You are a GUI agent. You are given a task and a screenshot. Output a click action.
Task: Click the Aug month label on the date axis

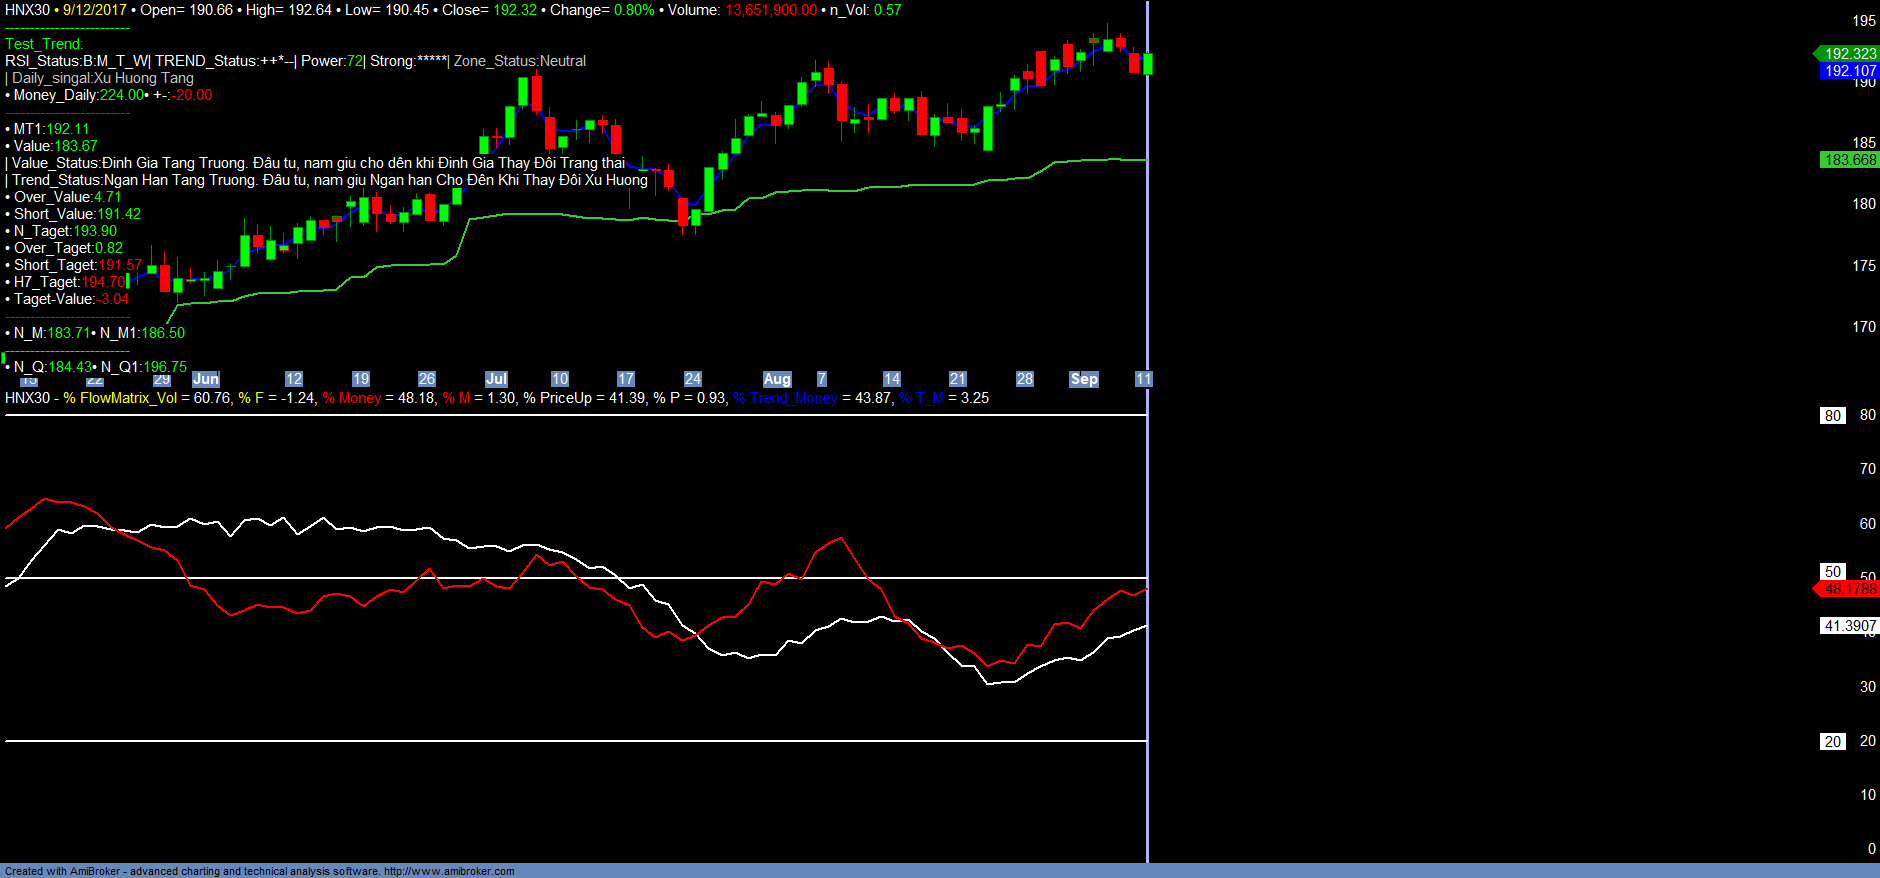click(x=777, y=379)
